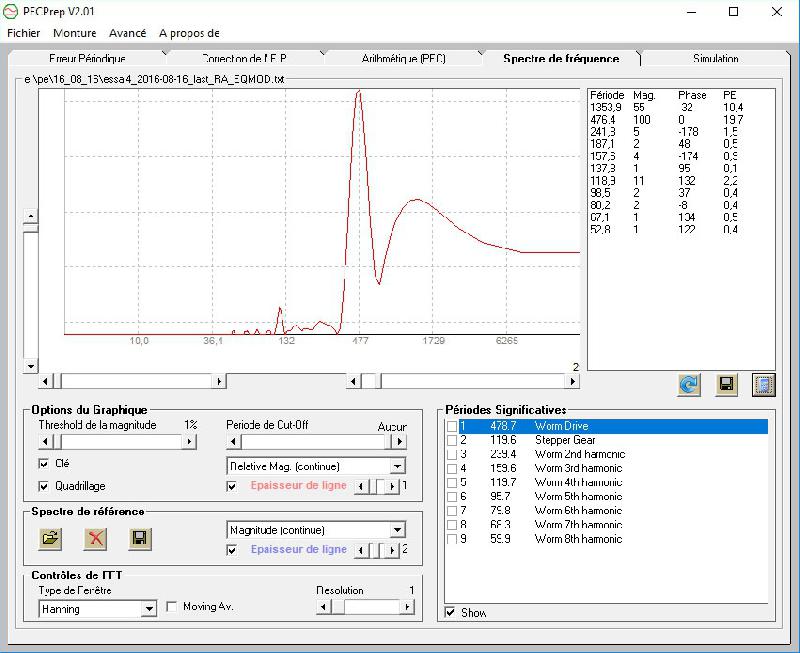Screen dimensions: 800x653
Task: Enable the Moving Av. checkbox
Action: [172, 607]
